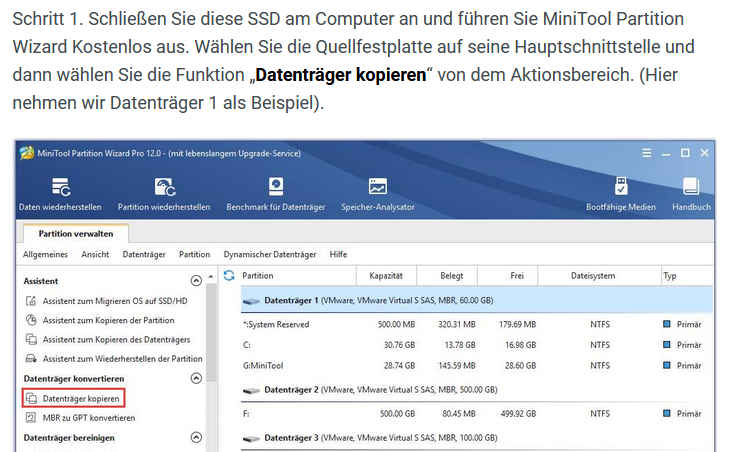Select Datenträger 2 disk row
The image size is (755, 452).
click(477, 390)
